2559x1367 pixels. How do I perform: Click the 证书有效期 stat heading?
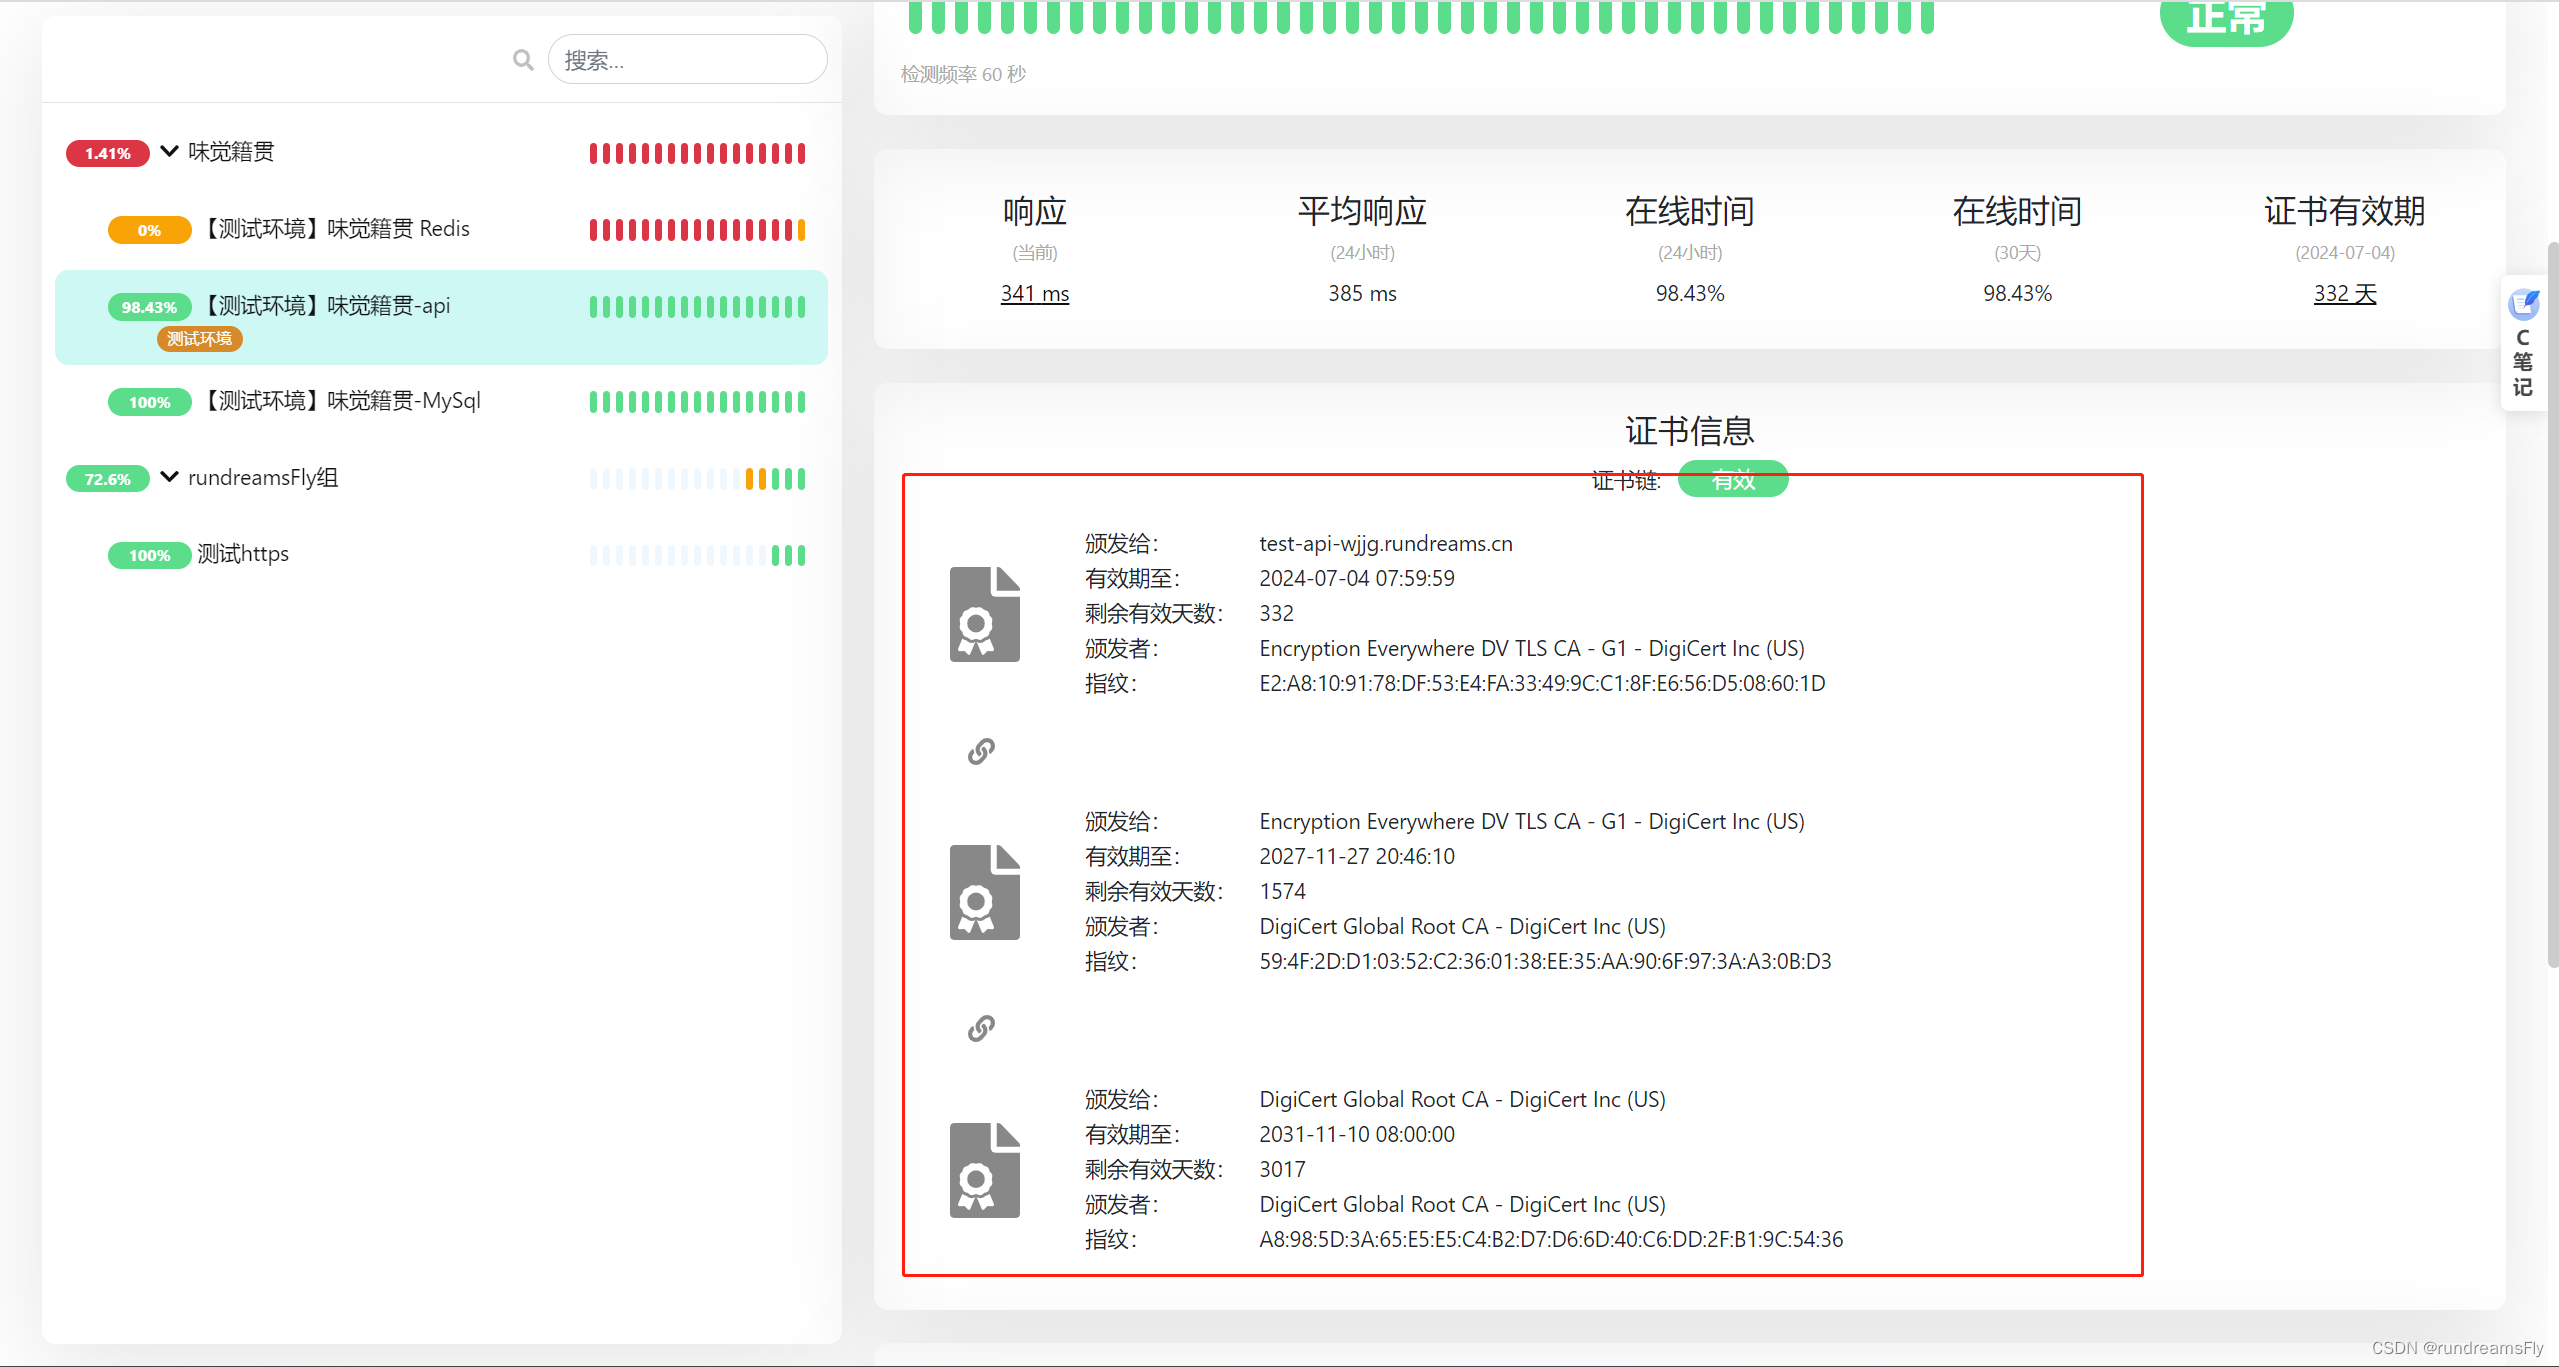[2345, 211]
